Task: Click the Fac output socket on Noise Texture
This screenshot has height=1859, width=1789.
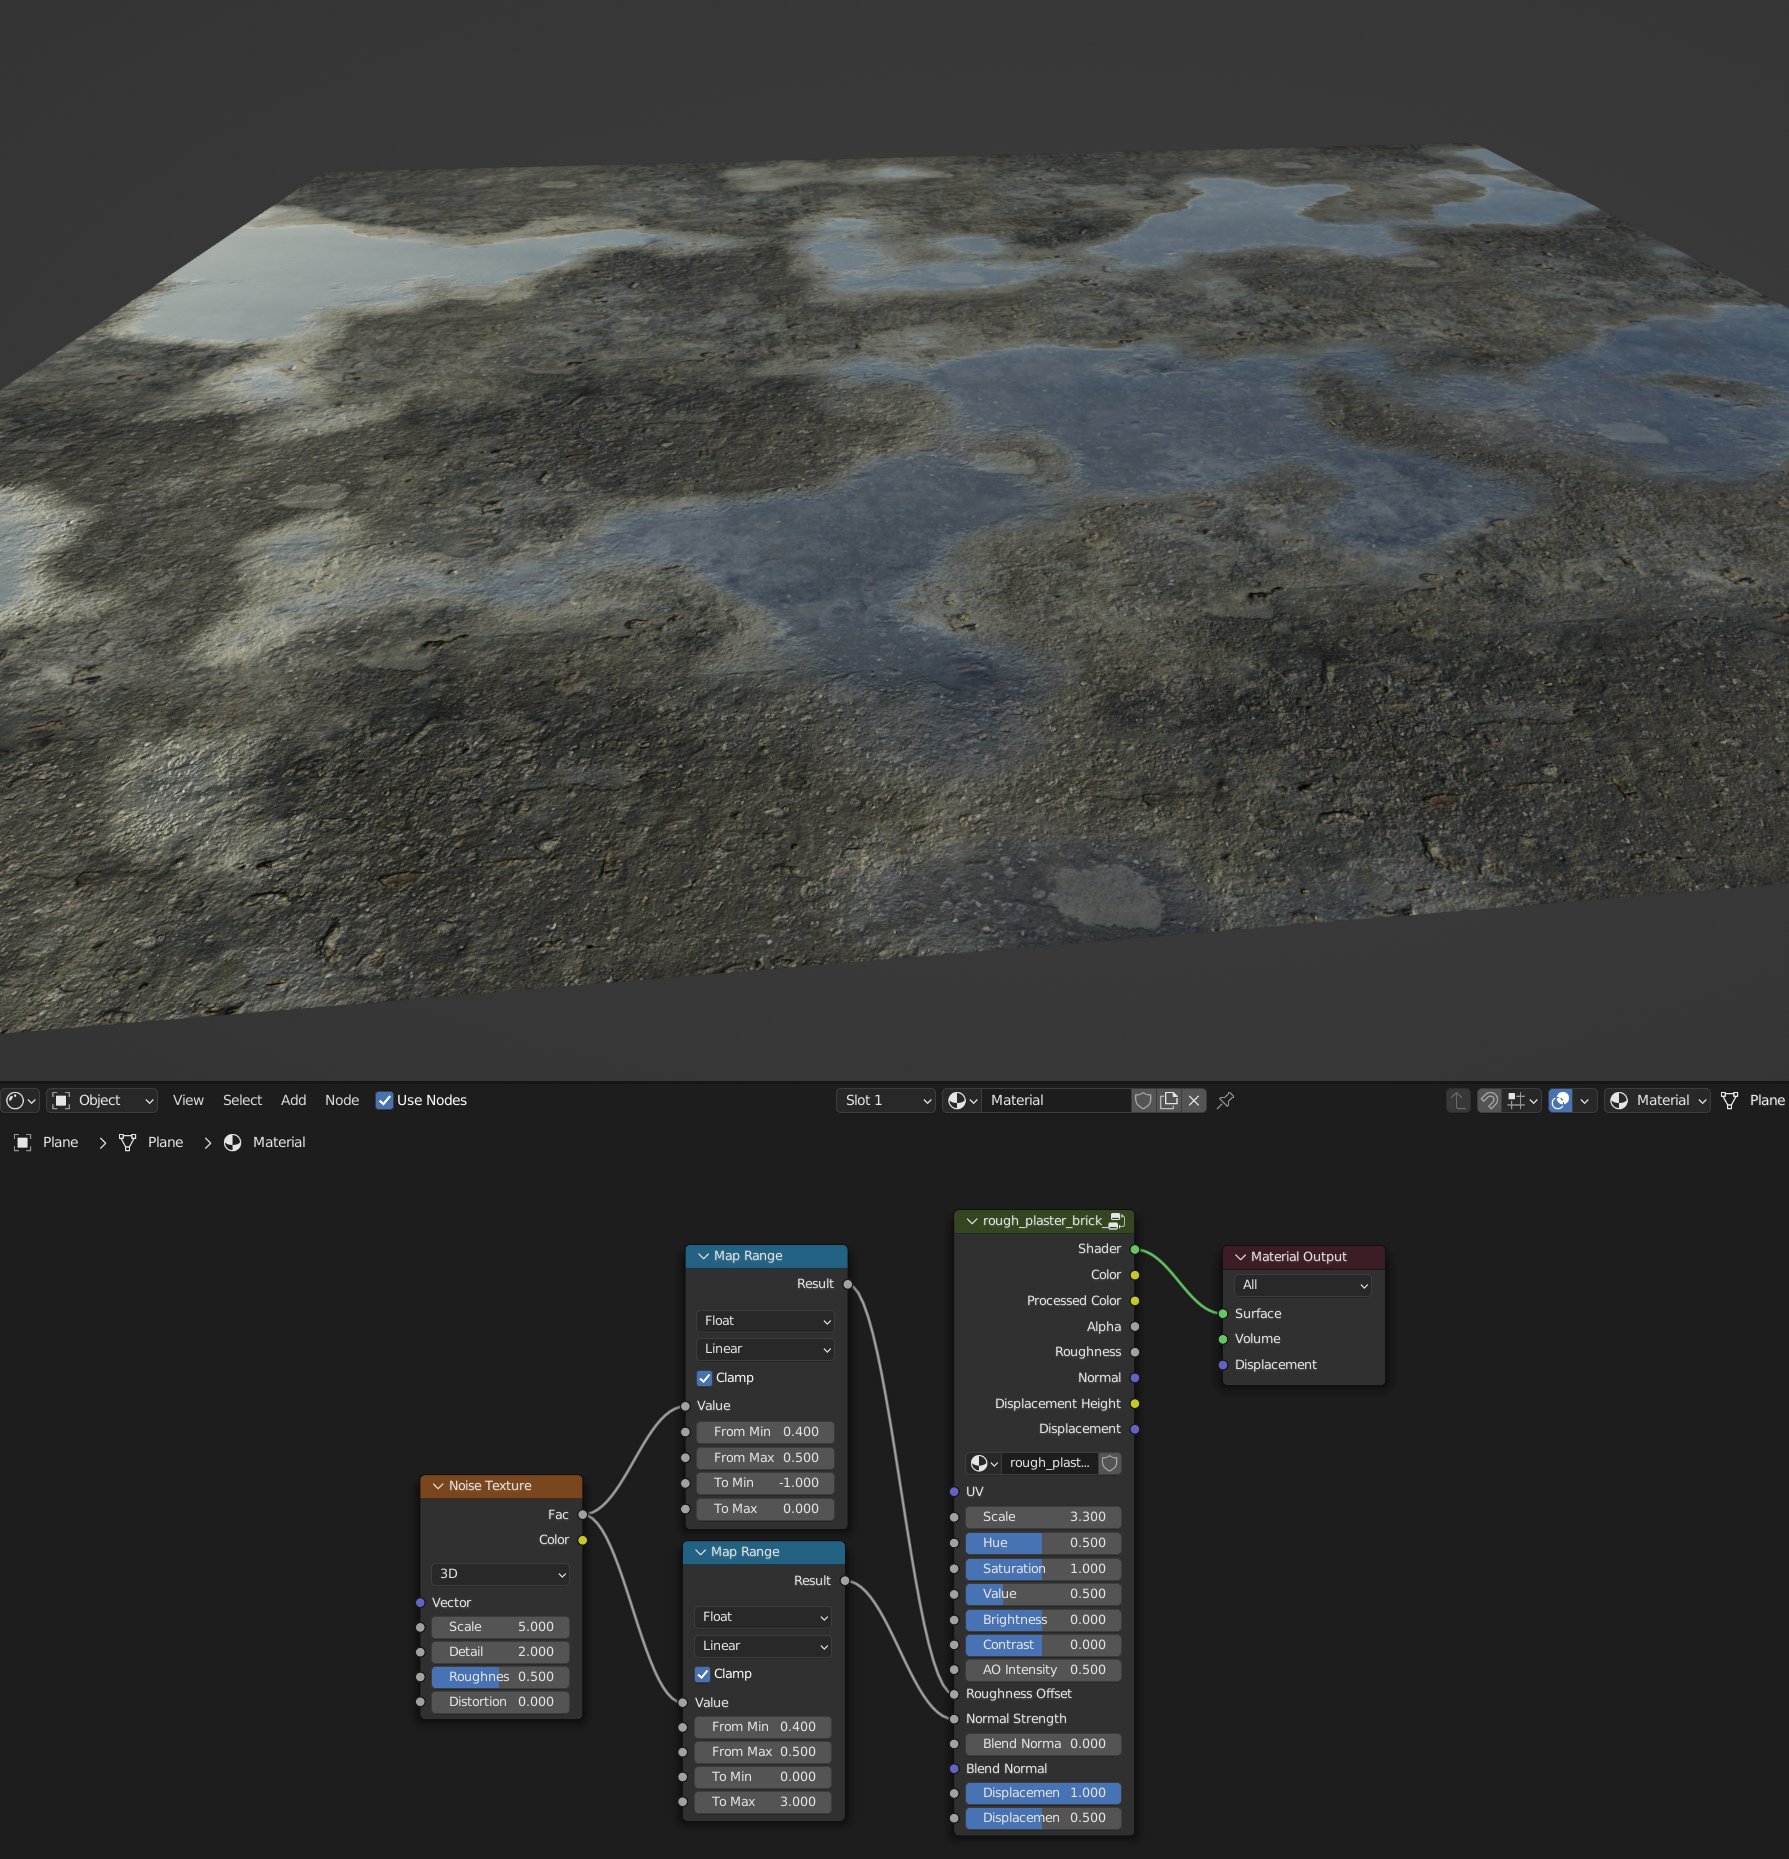Action: click(583, 1514)
